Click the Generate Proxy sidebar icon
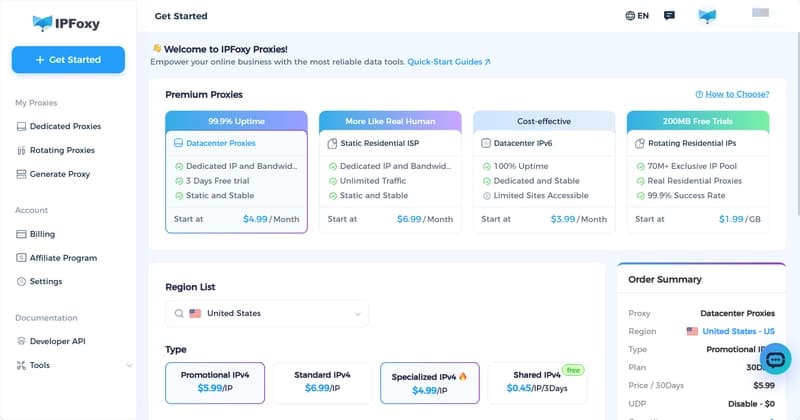 (x=21, y=174)
